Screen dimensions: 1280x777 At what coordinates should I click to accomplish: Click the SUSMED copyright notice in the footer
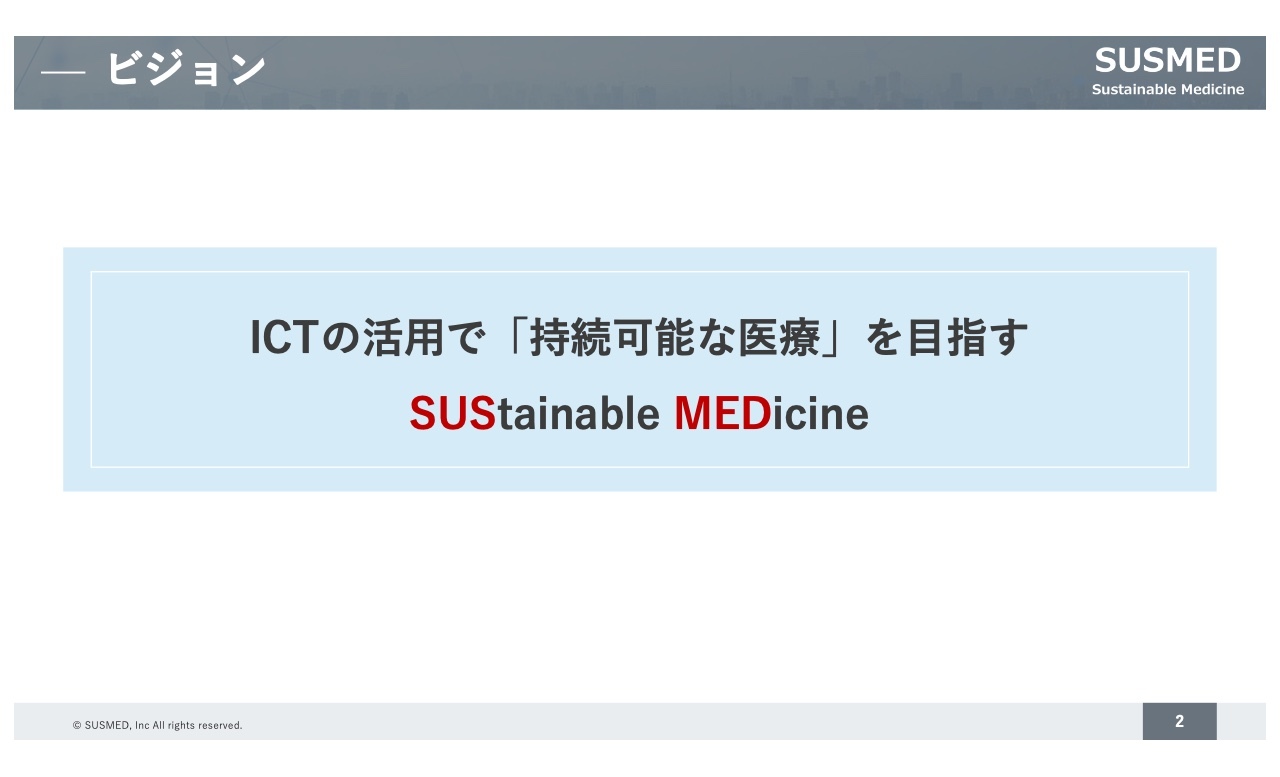coord(157,725)
